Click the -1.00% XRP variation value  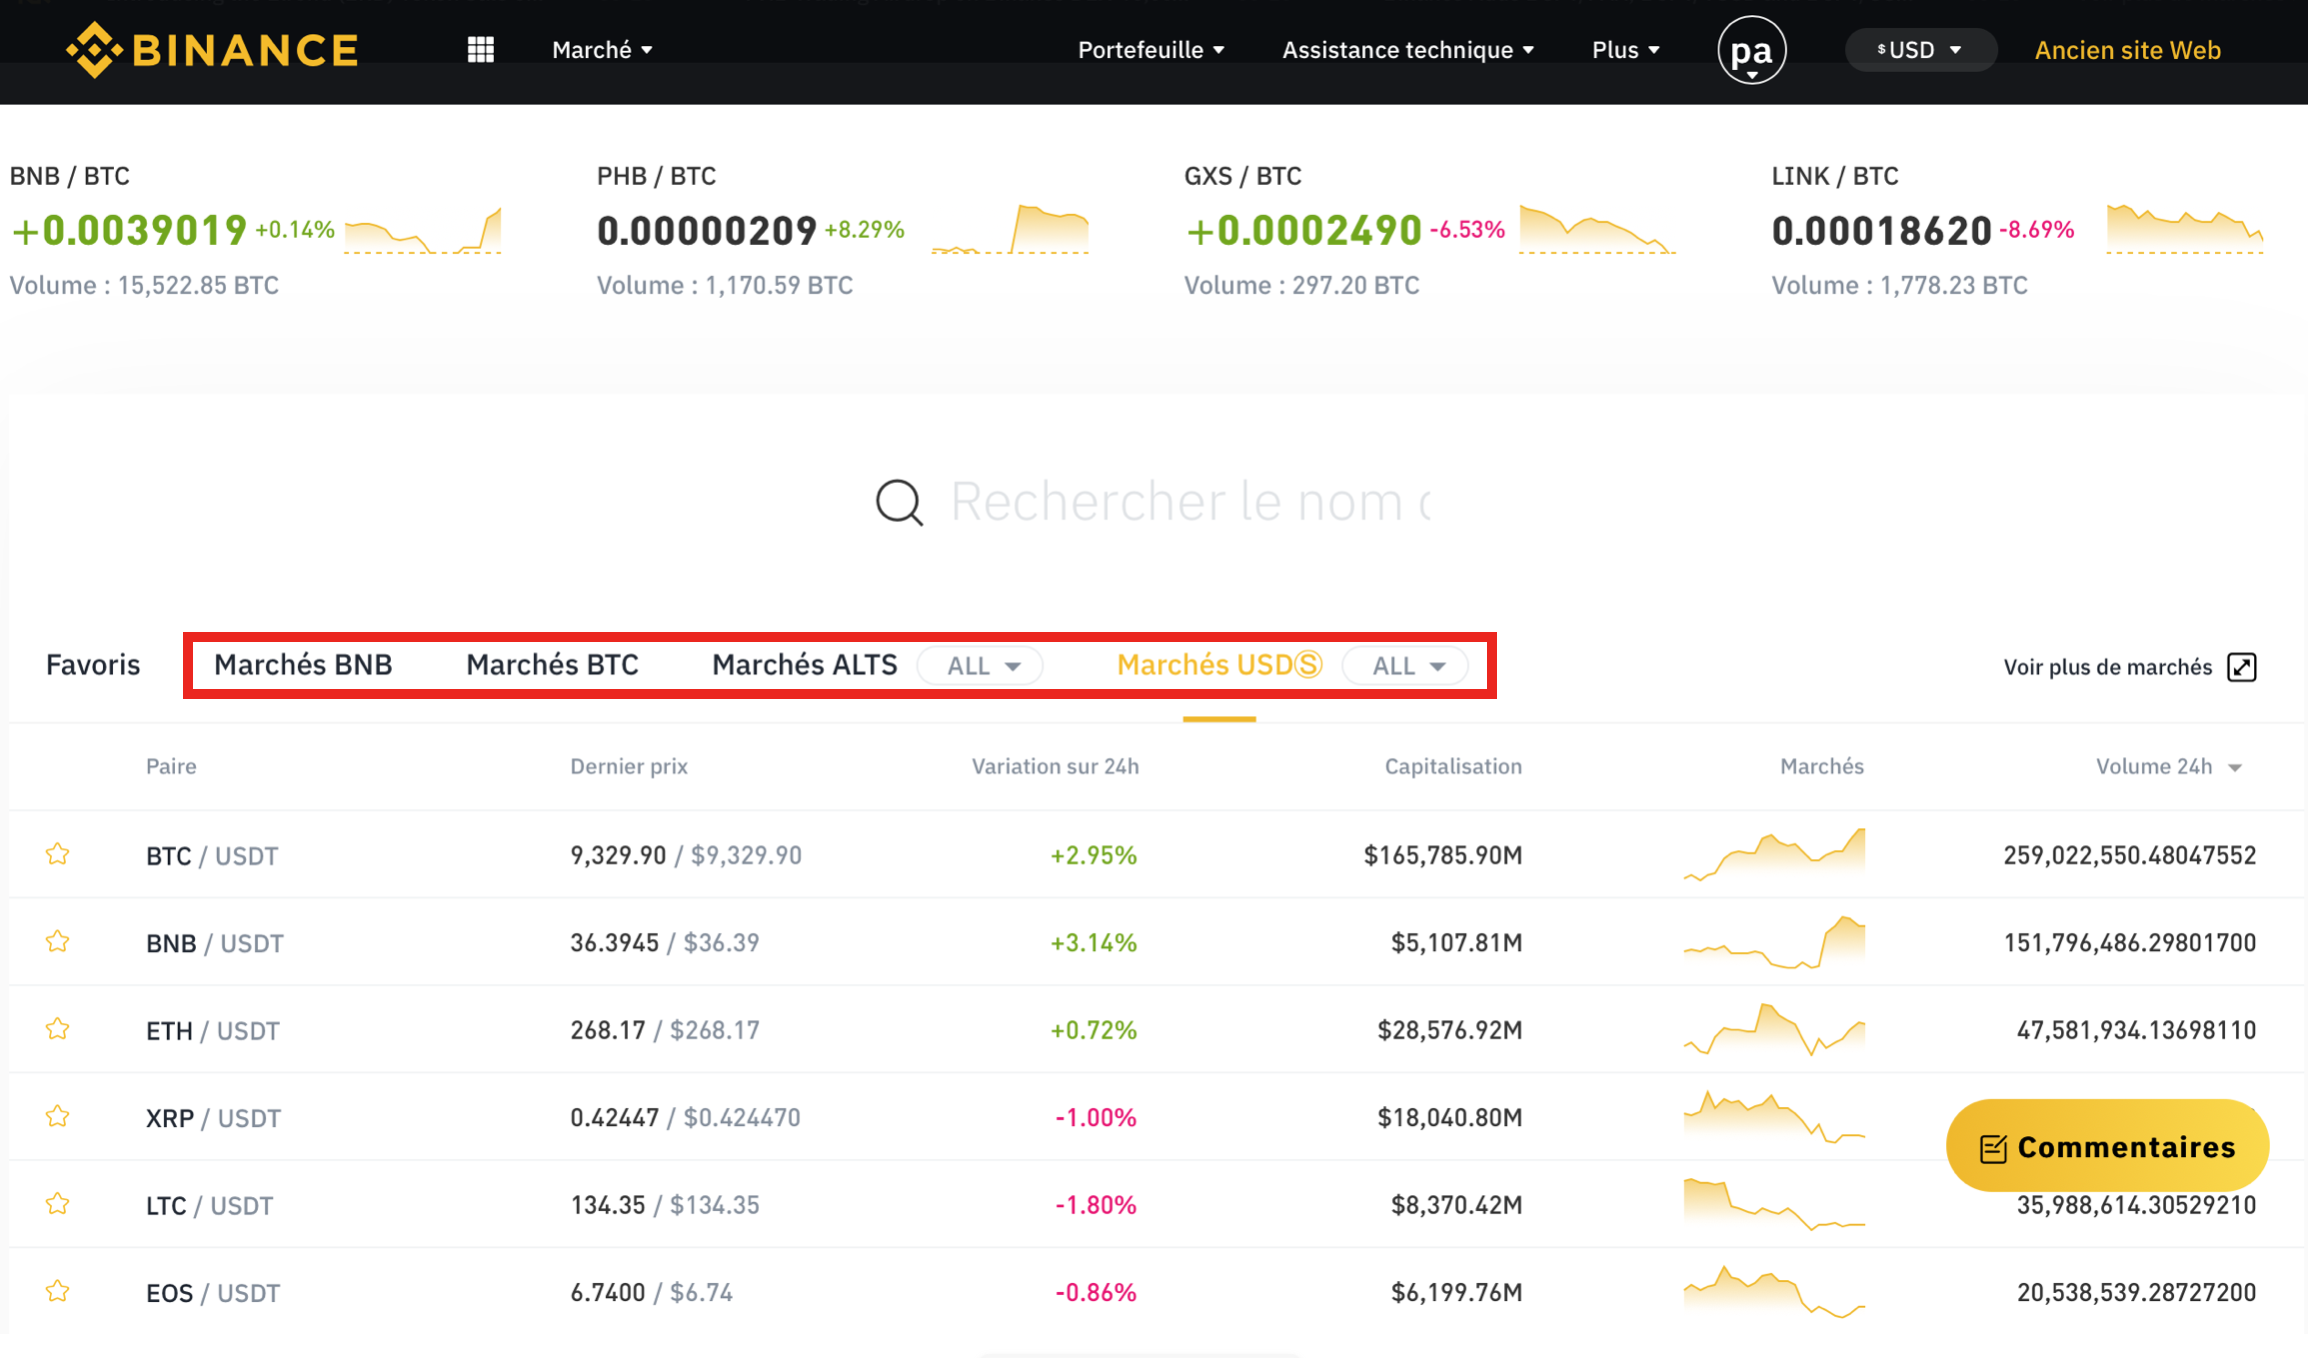click(1096, 1117)
